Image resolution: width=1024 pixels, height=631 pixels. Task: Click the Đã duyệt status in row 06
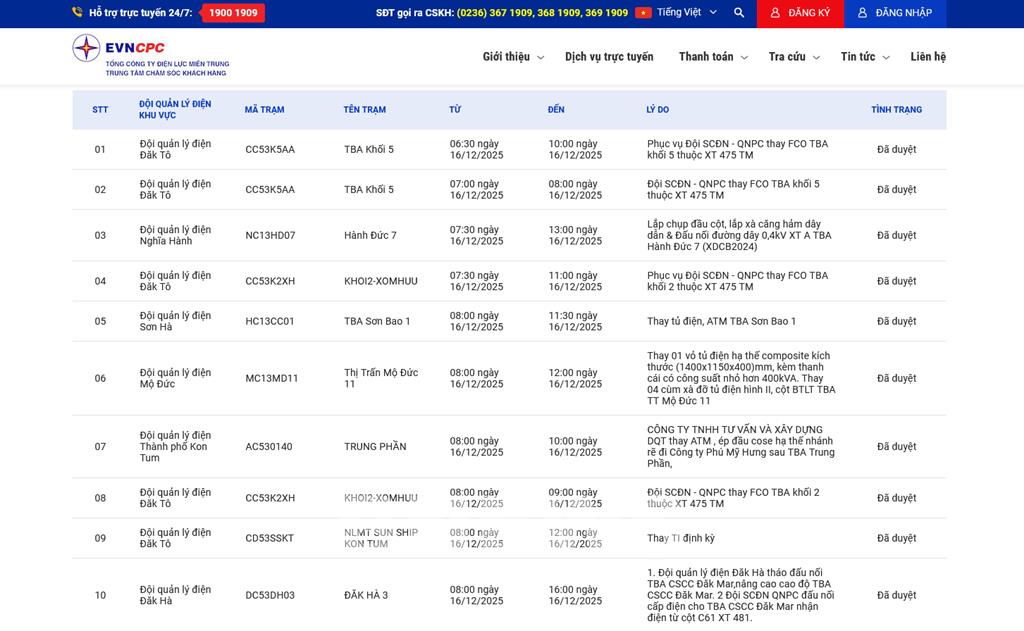coord(896,378)
